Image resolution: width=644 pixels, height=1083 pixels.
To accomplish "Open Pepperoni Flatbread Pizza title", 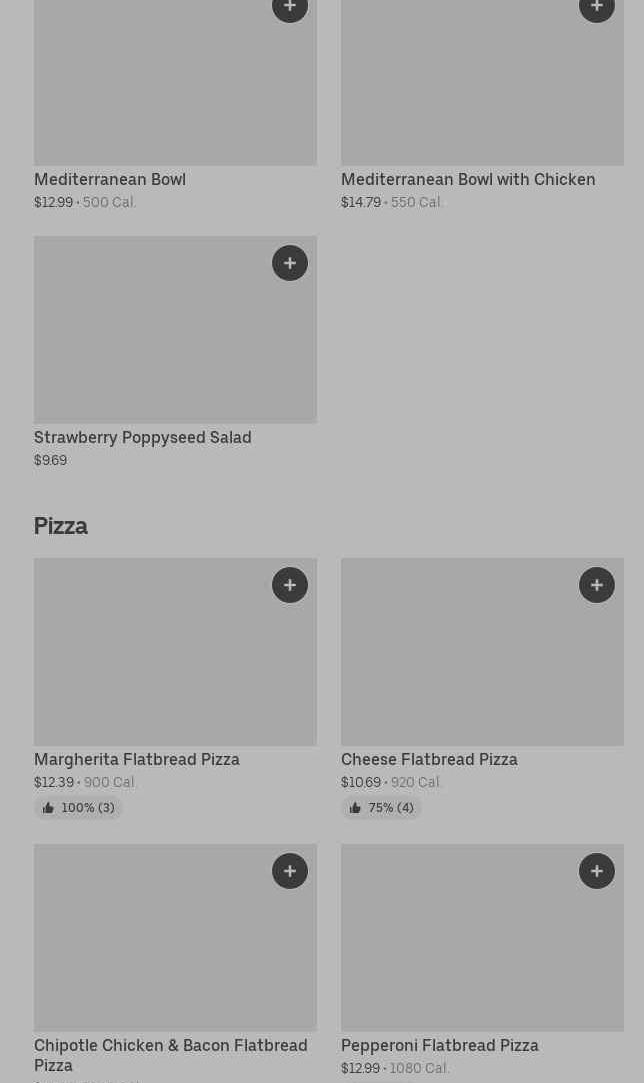I will tap(440, 1046).
